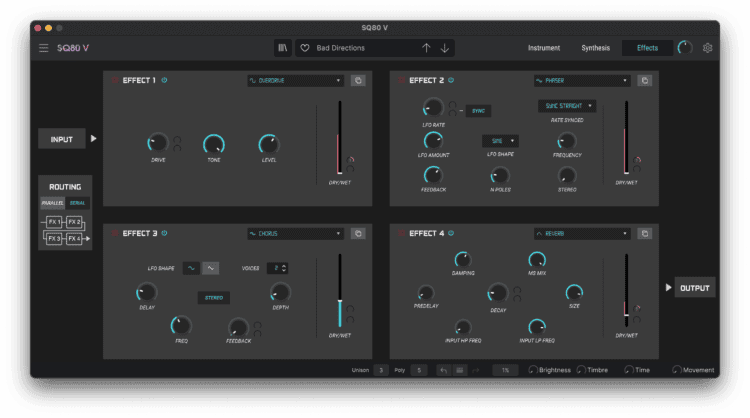The width and height of the screenshot is (750, 418).
Task: Click the redo arrow in bottom bar
Action: coord(475,370)
